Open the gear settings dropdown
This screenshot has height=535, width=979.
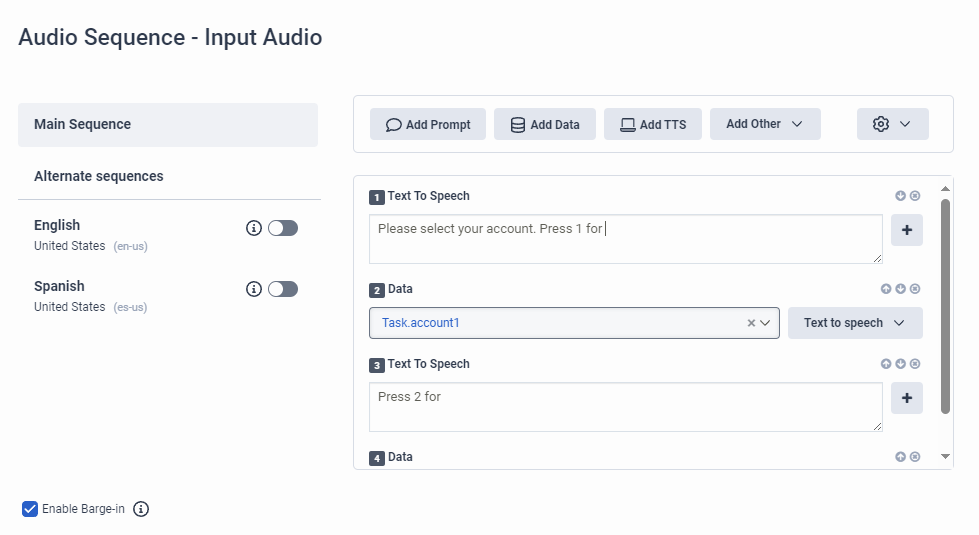coord(892,124)
